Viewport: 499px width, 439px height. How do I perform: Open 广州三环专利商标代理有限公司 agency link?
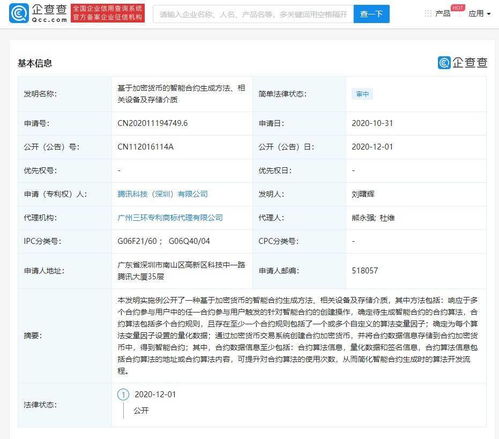(x=170, y=218)
